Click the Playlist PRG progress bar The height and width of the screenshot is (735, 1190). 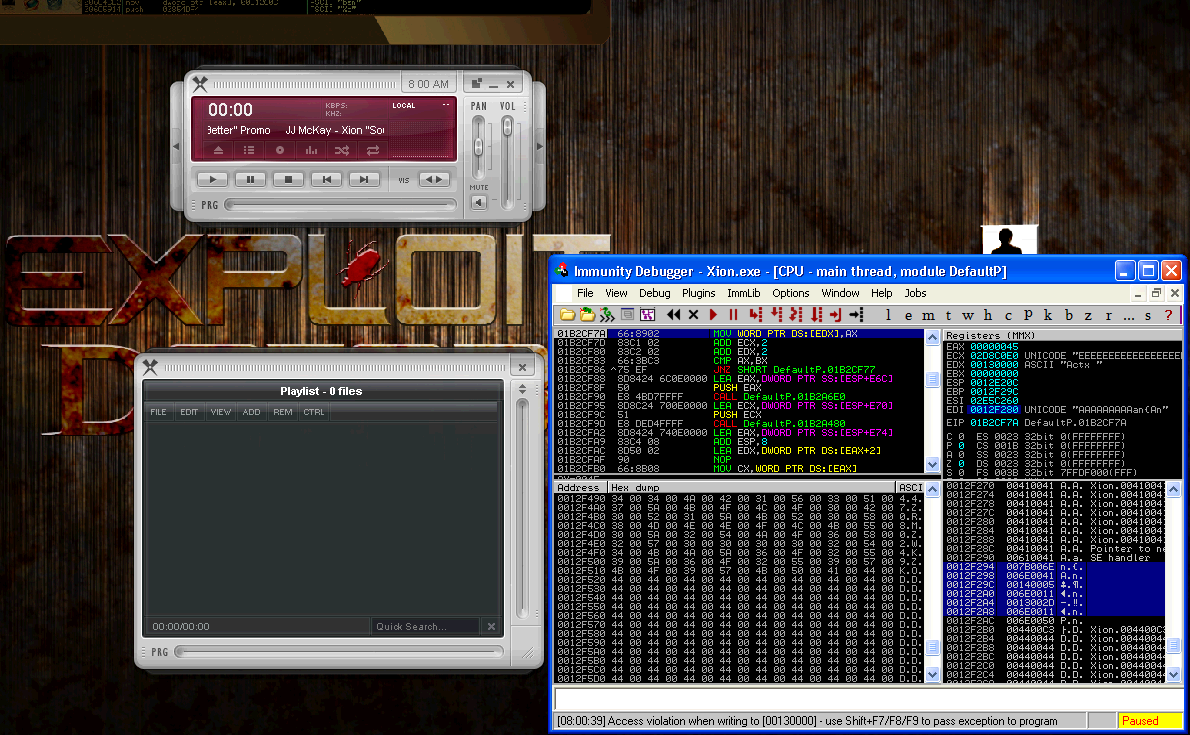[338, 651]
